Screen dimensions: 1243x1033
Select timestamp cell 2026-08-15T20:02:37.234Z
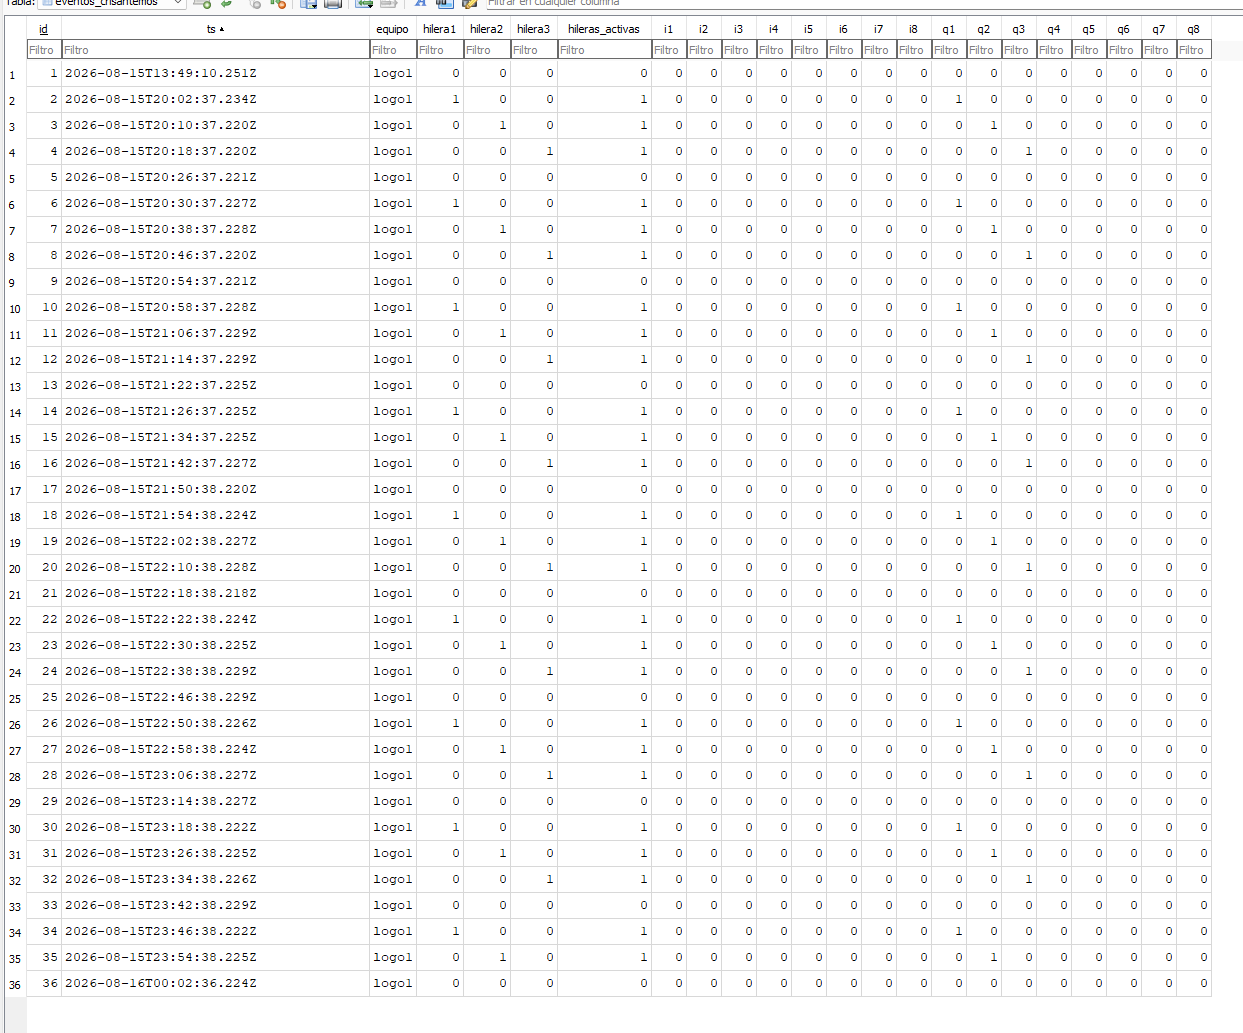coord(215,99)
